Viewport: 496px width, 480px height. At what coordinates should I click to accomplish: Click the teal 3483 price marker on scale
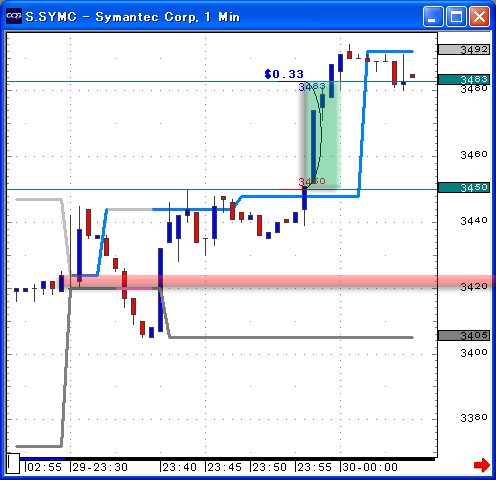pyautogui.click(x=464, y=80)
